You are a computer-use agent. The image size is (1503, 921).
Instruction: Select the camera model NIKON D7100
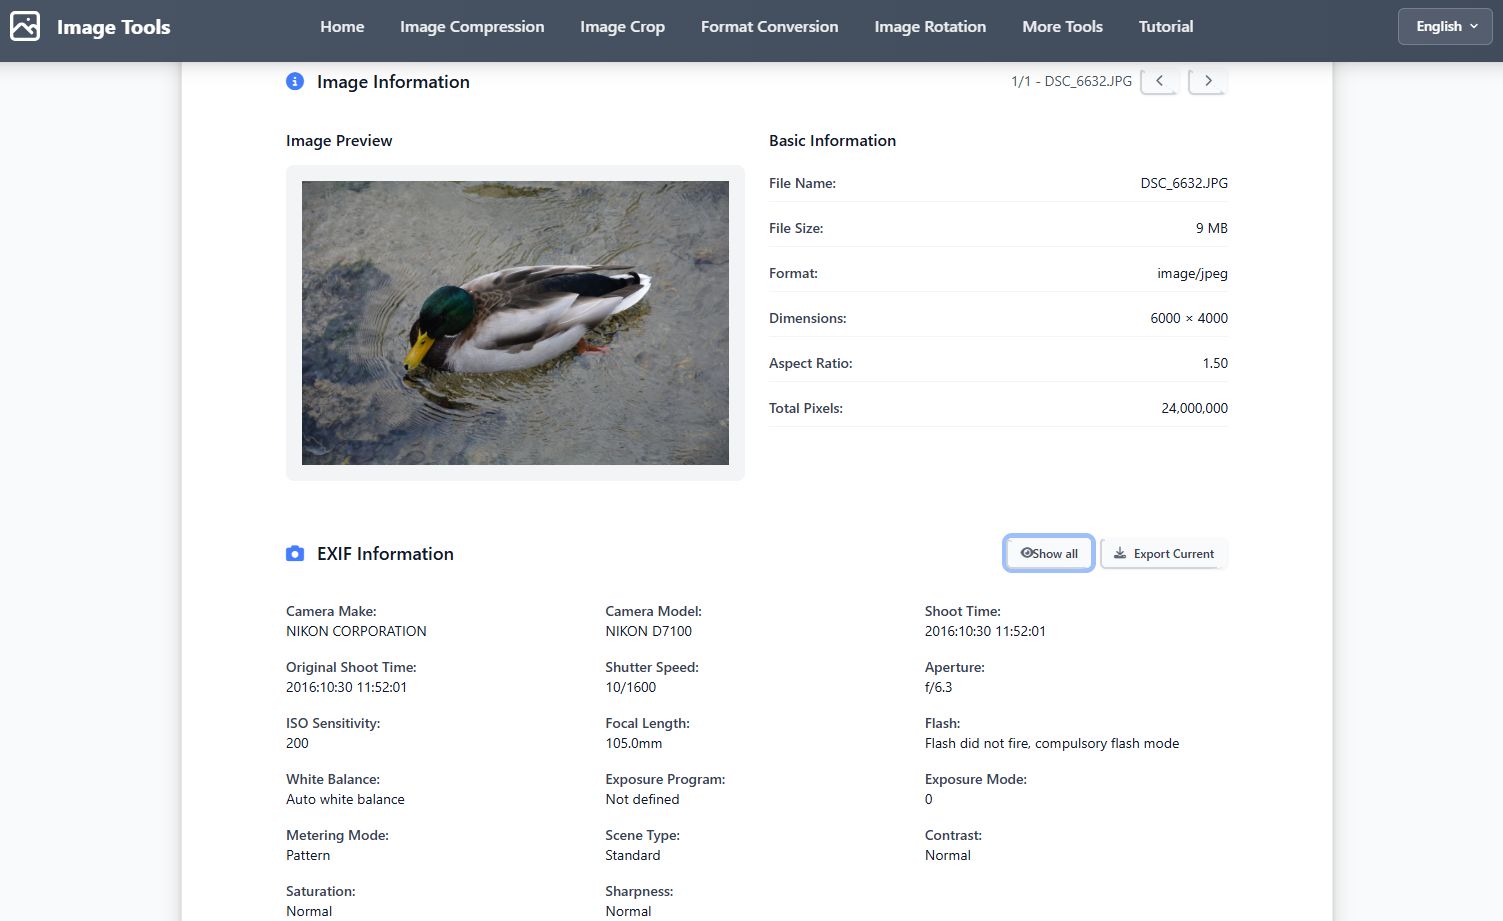click(648, 631)
